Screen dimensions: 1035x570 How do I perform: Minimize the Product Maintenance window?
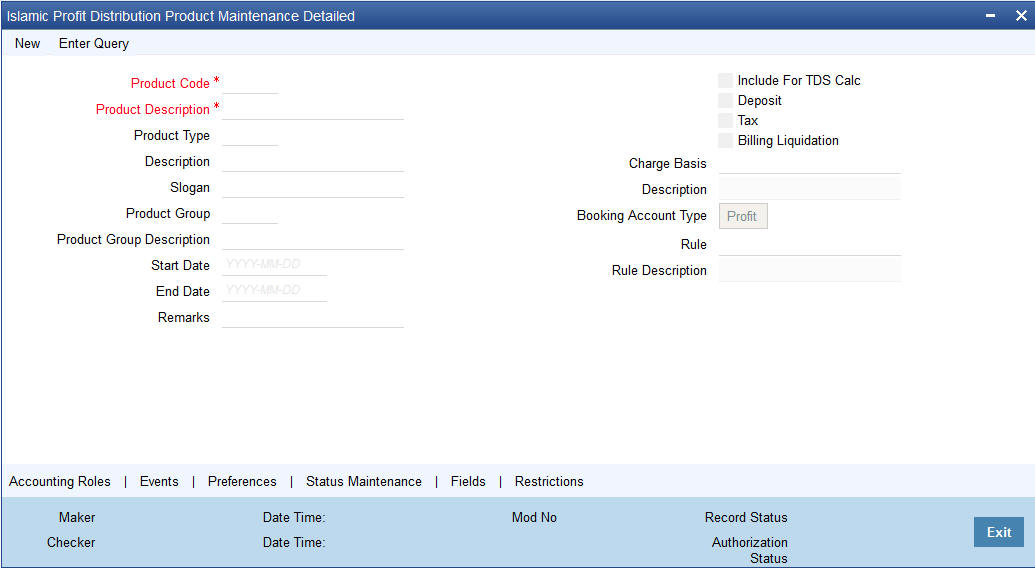point(991,16)
